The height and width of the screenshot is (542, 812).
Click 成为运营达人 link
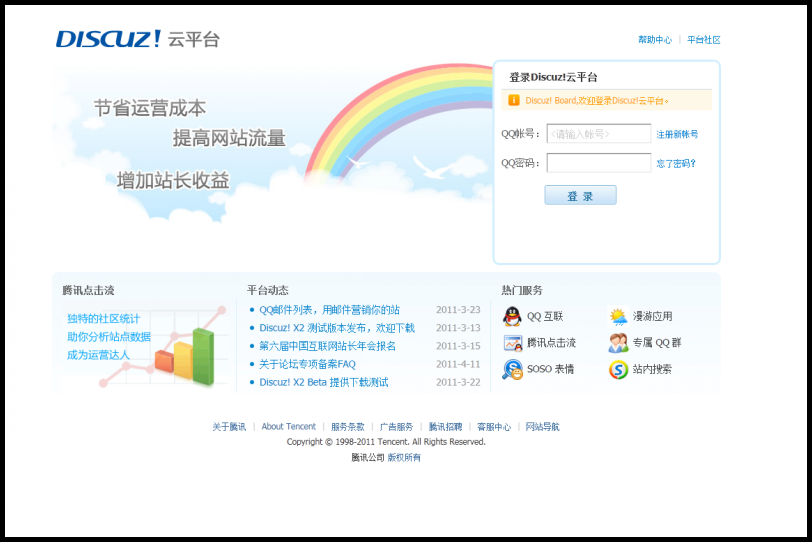tap(98, 355)
